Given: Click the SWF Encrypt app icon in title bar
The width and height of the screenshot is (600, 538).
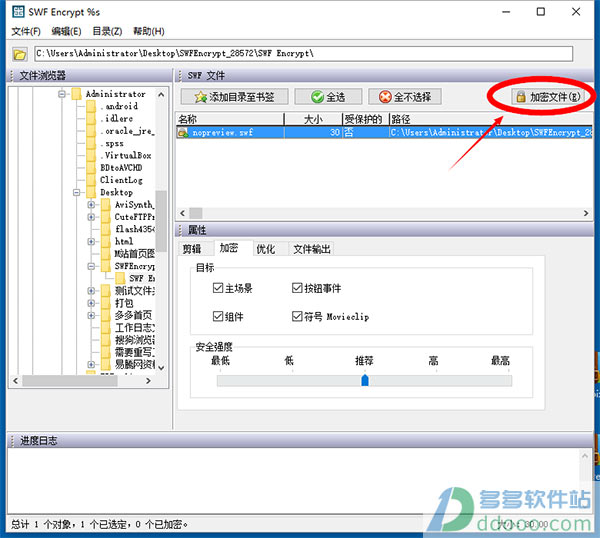Looking at the screenshot, I should pos(18,12).
